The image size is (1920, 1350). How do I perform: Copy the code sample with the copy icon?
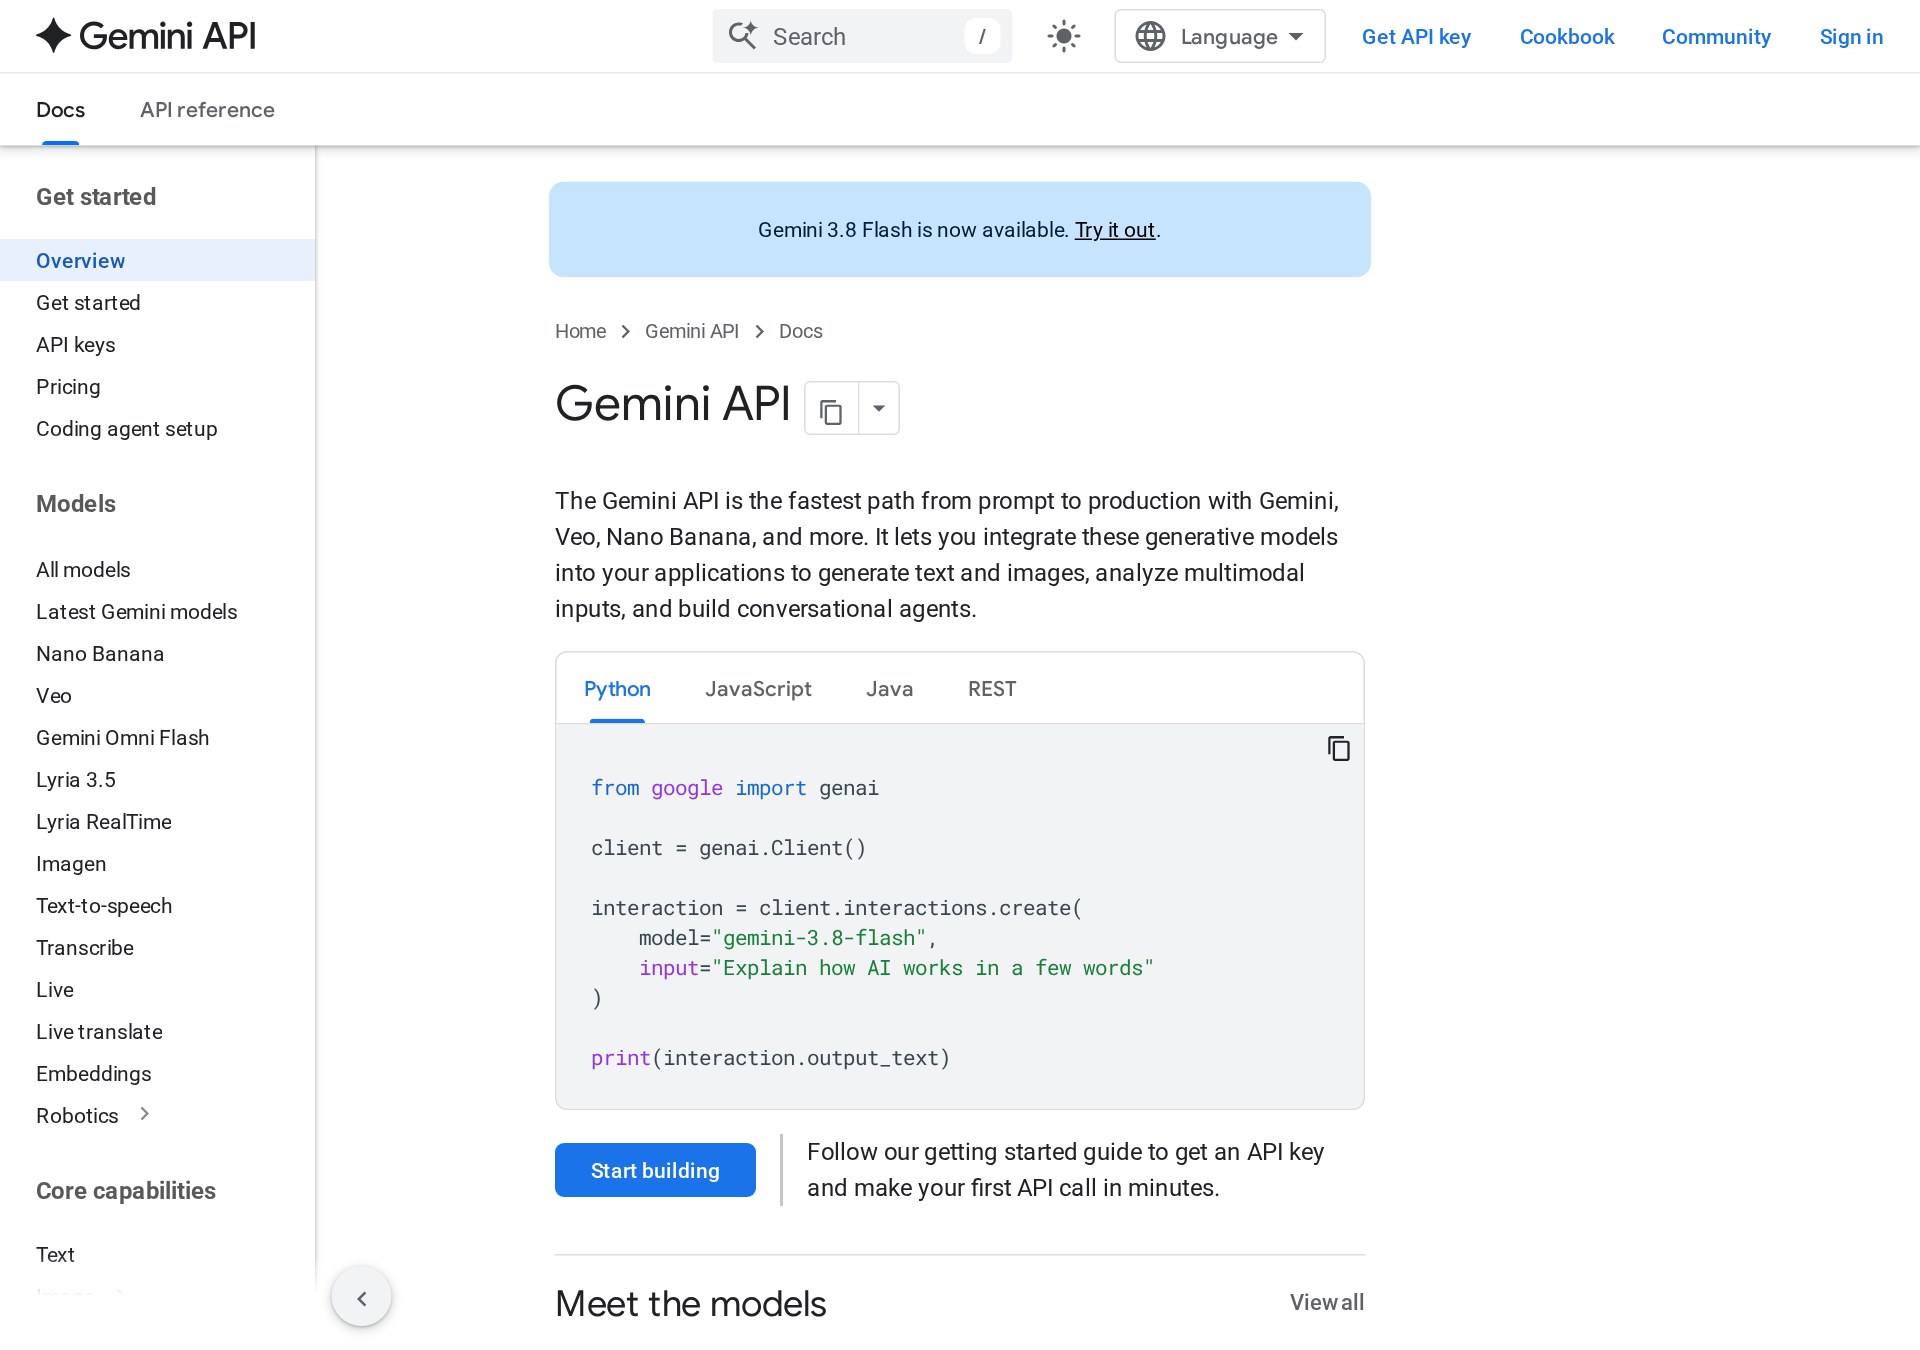click(1338, 749)
